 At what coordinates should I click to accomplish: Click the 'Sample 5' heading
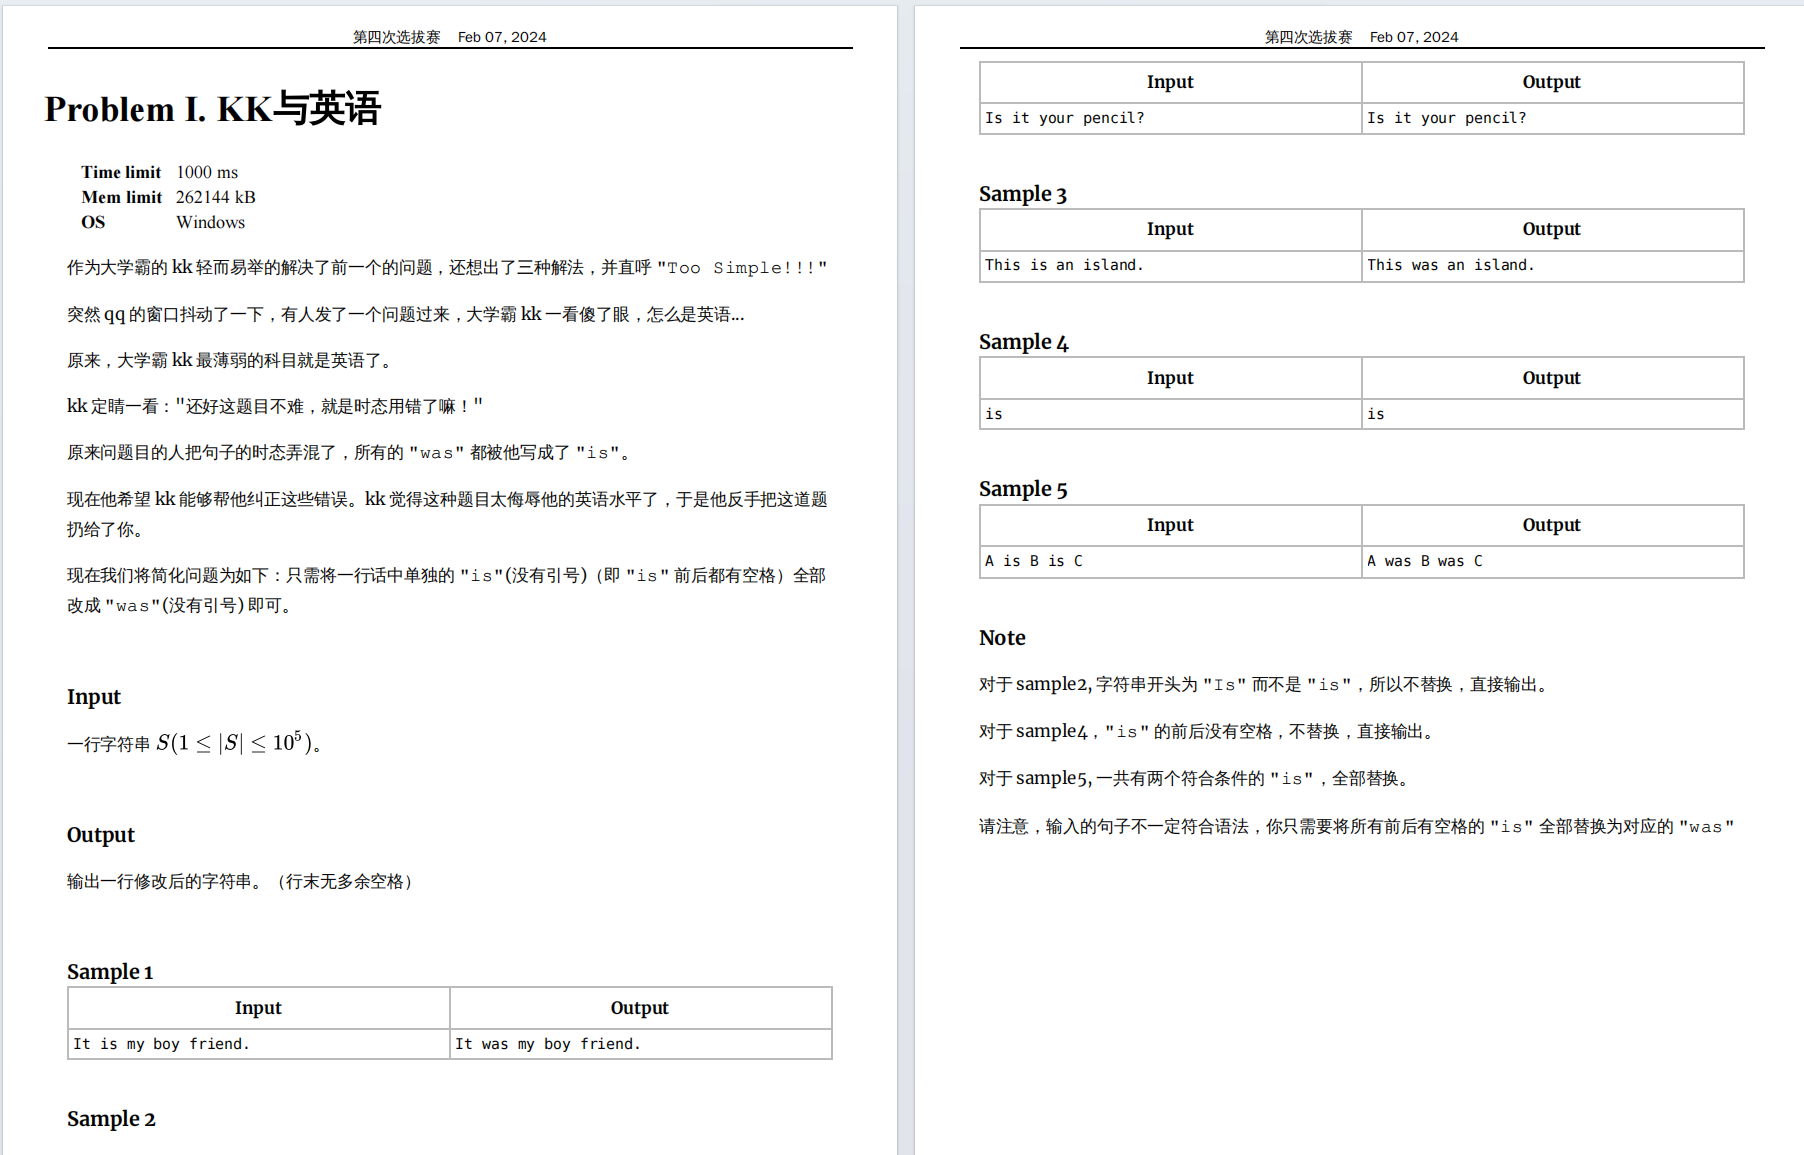[1023, 489]
